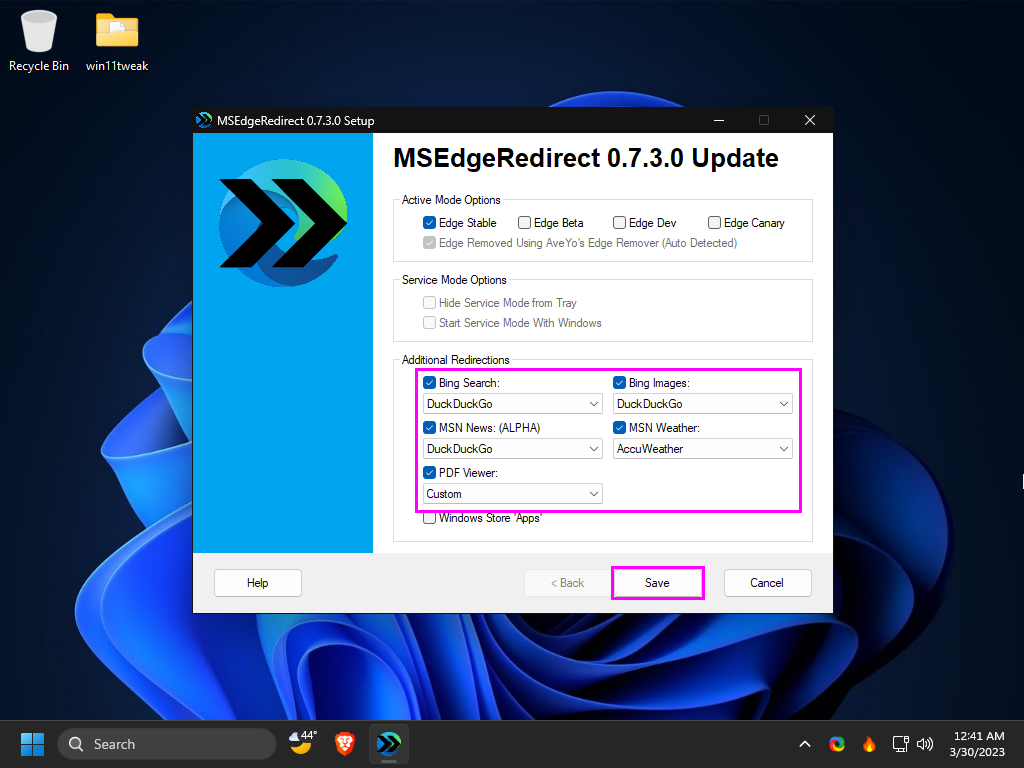Click the colorful browser tray icon

(x=837, y=744)
